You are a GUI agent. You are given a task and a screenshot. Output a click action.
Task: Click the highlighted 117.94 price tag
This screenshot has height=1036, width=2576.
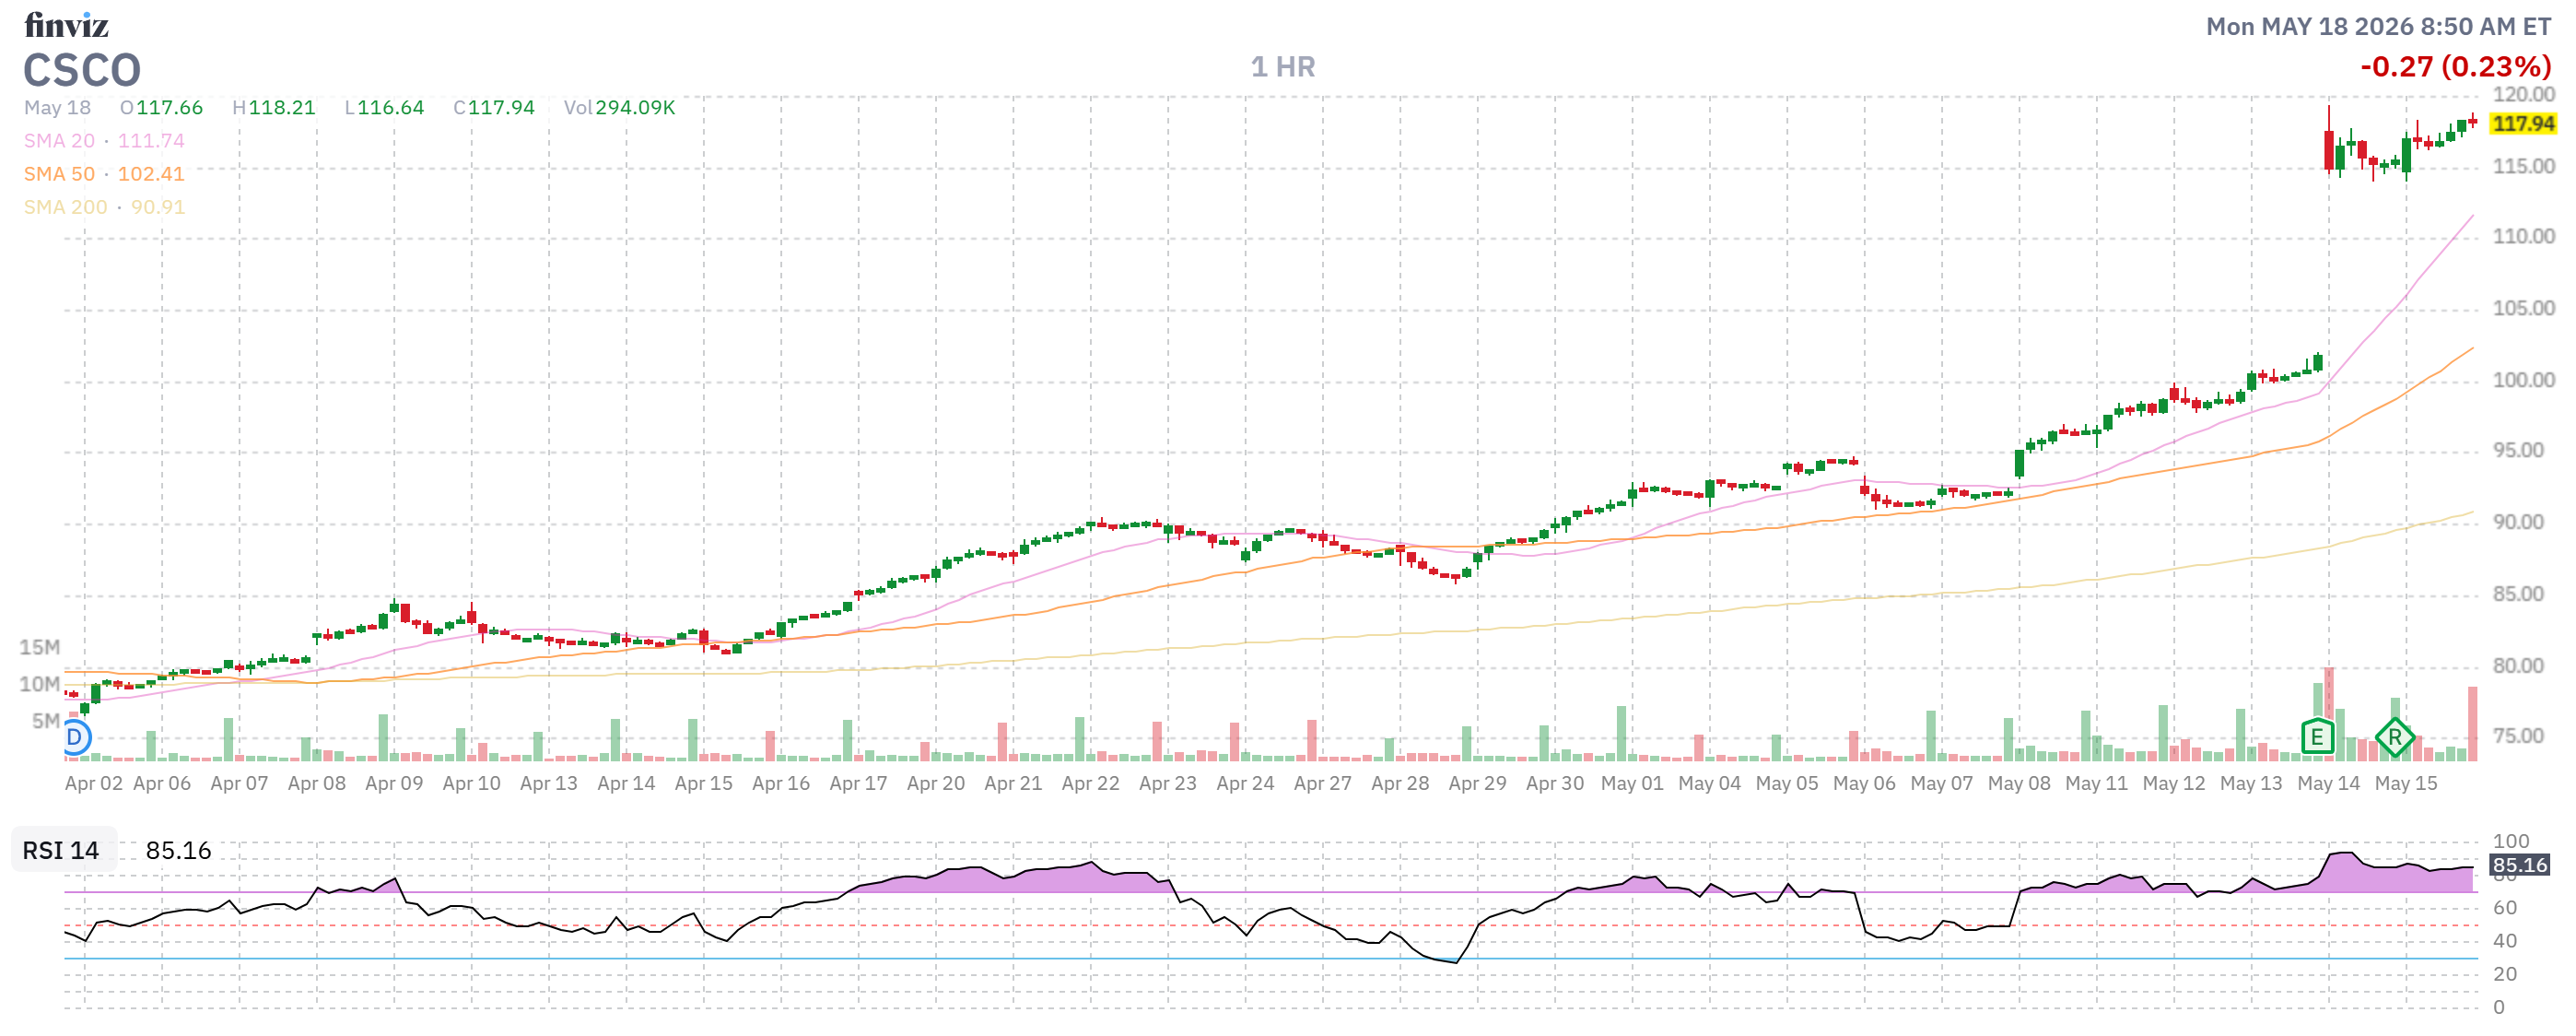(x=2522, y=124)
